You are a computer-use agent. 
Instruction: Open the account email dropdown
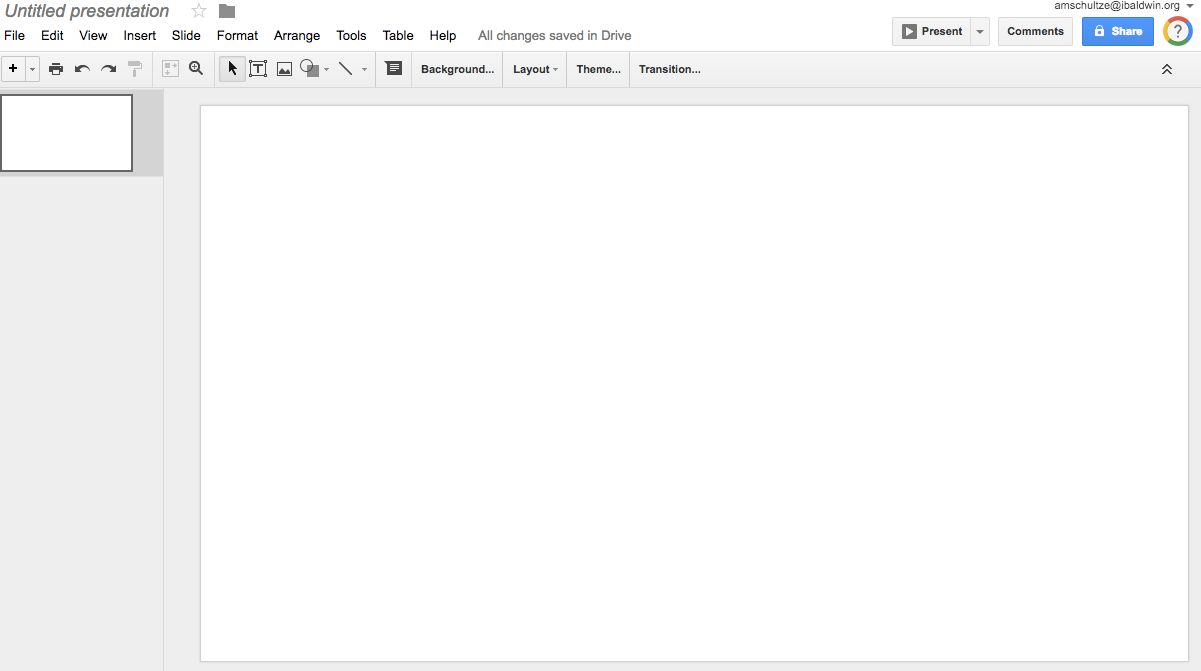click(x=1124, y=5)
